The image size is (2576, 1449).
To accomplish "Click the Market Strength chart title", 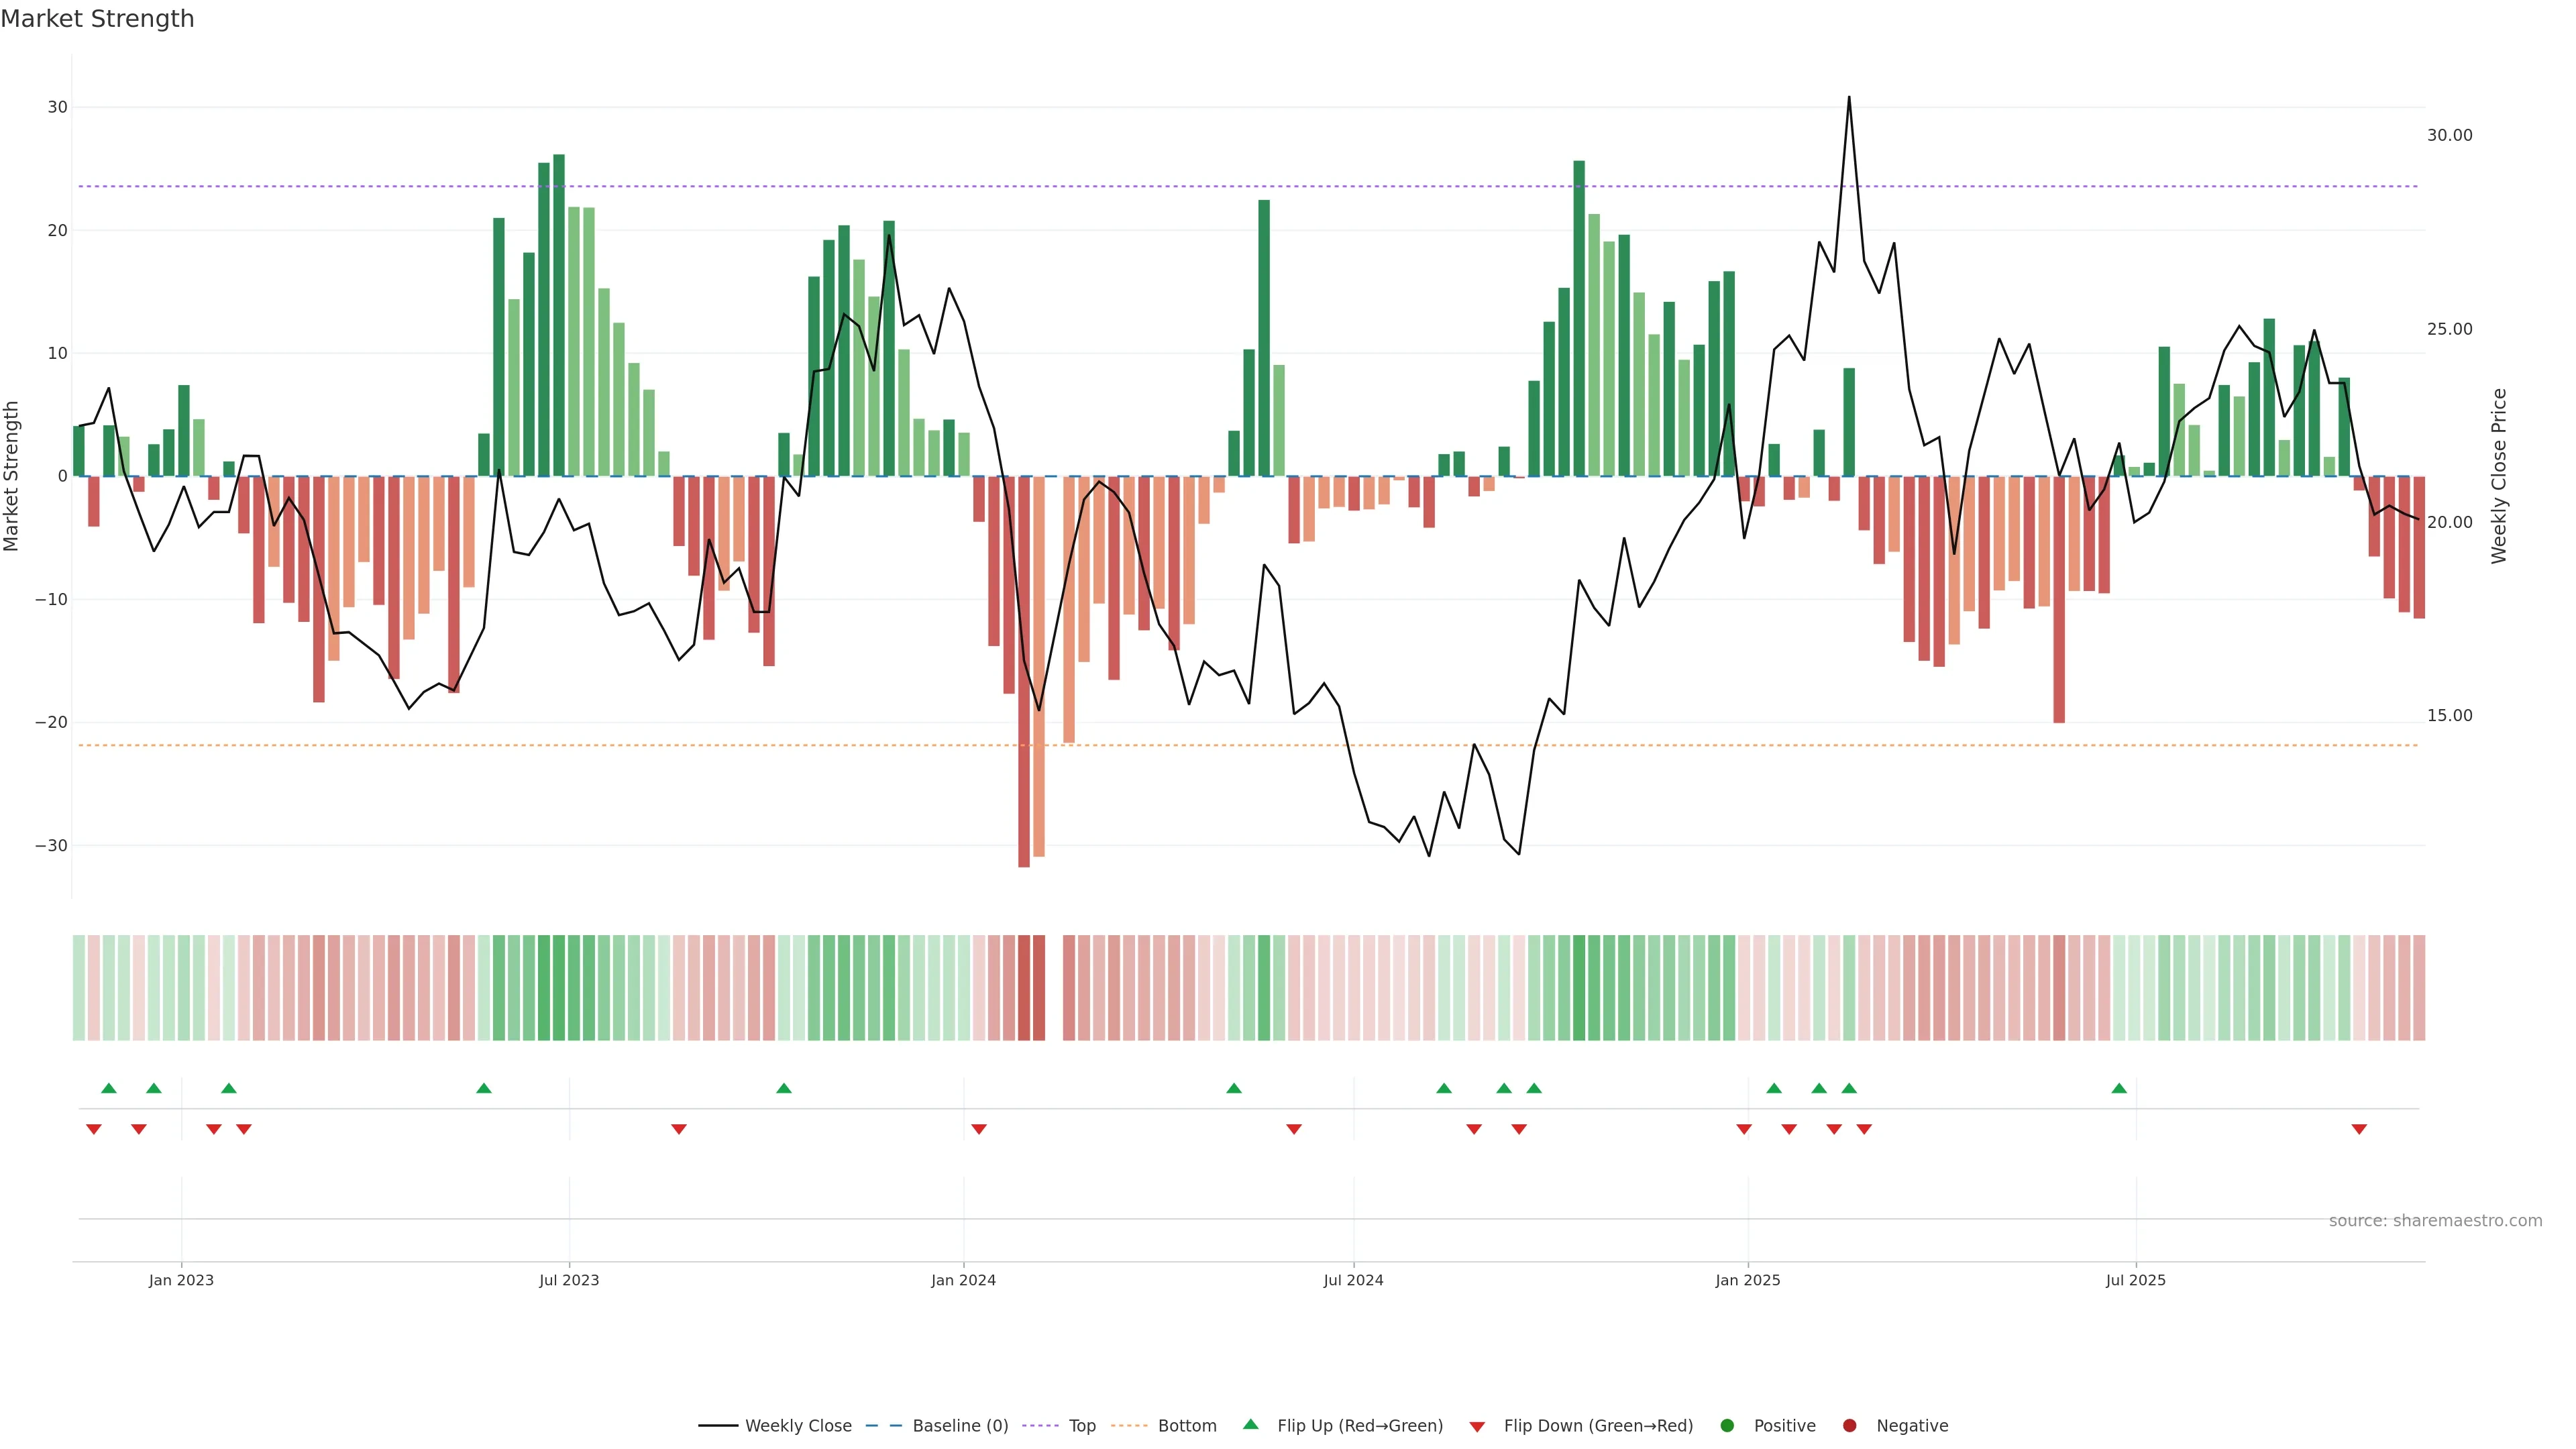I will (97, 19).
